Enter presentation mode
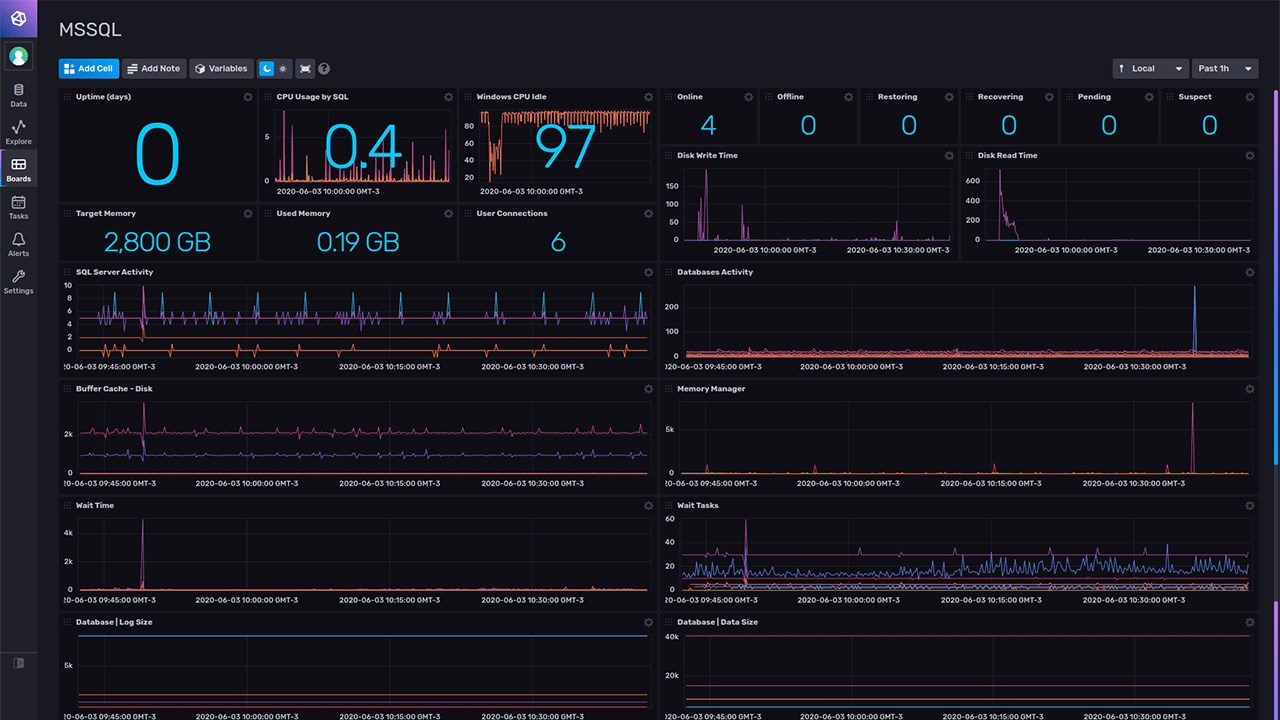Screen dimensions: 1280x720 point(305,69)
